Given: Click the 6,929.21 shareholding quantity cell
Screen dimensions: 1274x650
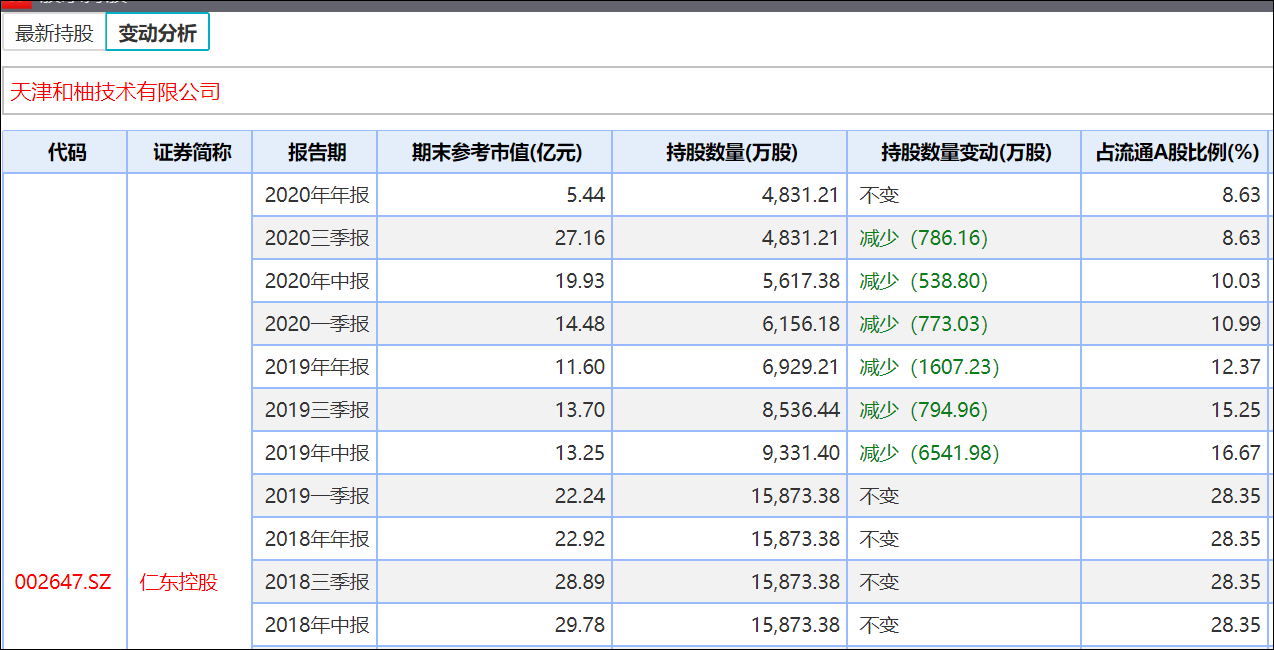Looking at the screenshot, I should point(801,367).
